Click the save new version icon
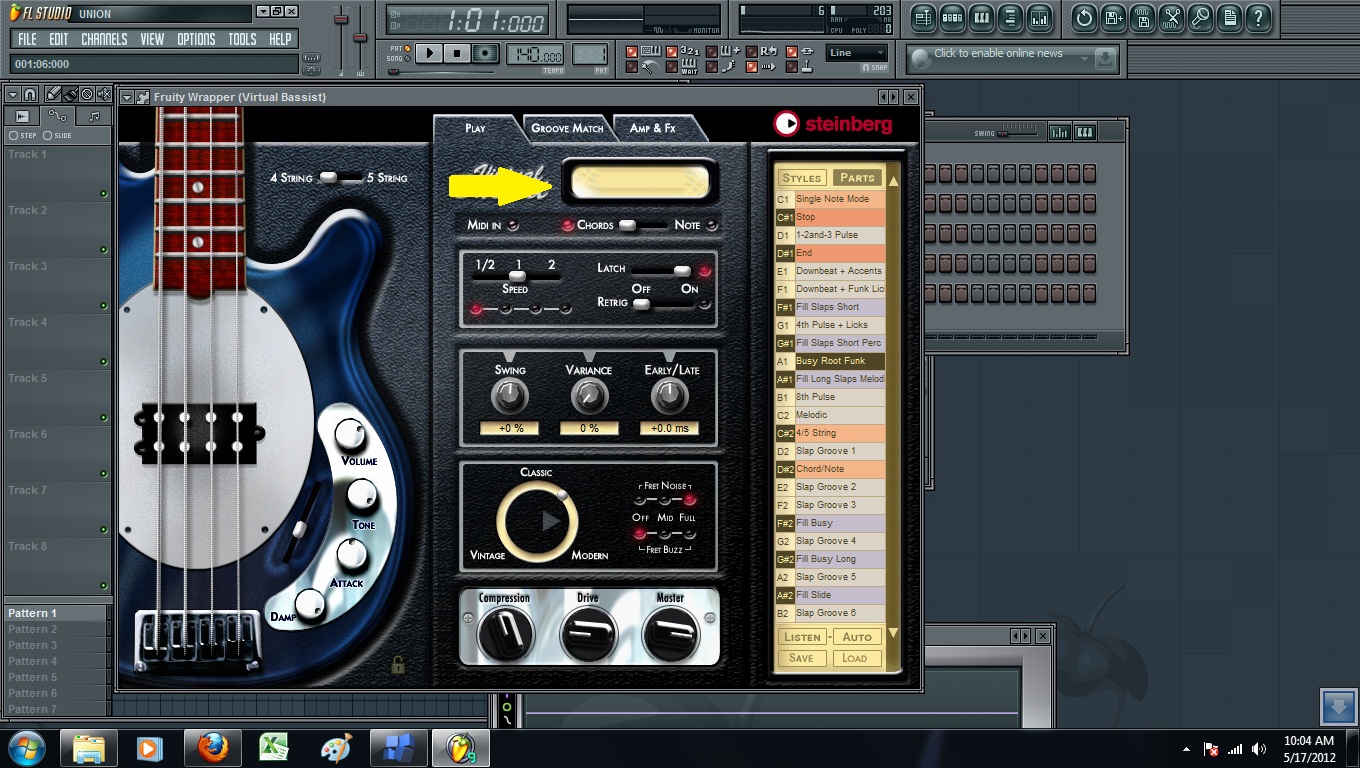 pyautogui.click(x=1113, y=18)
